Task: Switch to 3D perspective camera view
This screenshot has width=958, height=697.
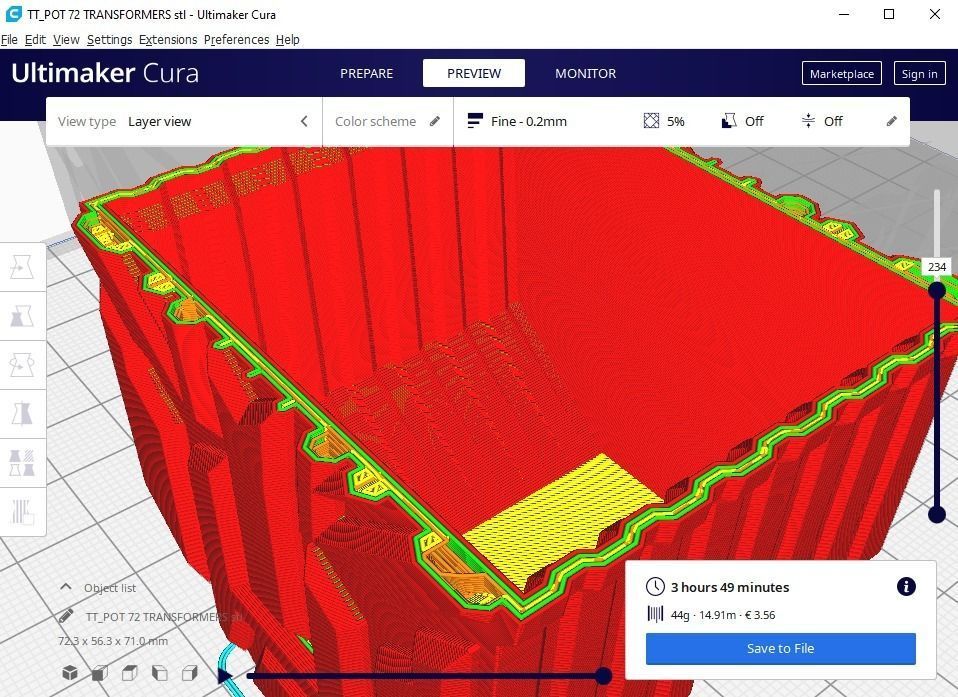Action: (x=70, y=673)
